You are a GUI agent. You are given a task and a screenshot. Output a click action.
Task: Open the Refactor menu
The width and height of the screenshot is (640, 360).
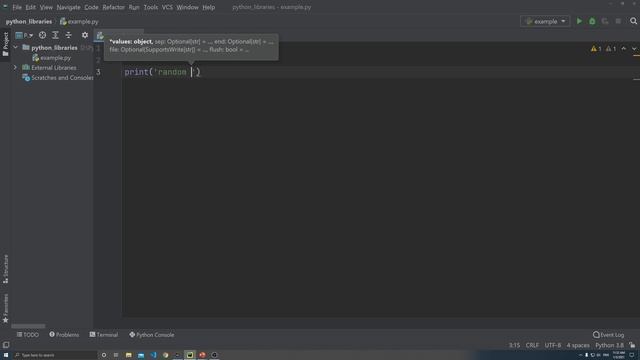[x=113, y=7]
